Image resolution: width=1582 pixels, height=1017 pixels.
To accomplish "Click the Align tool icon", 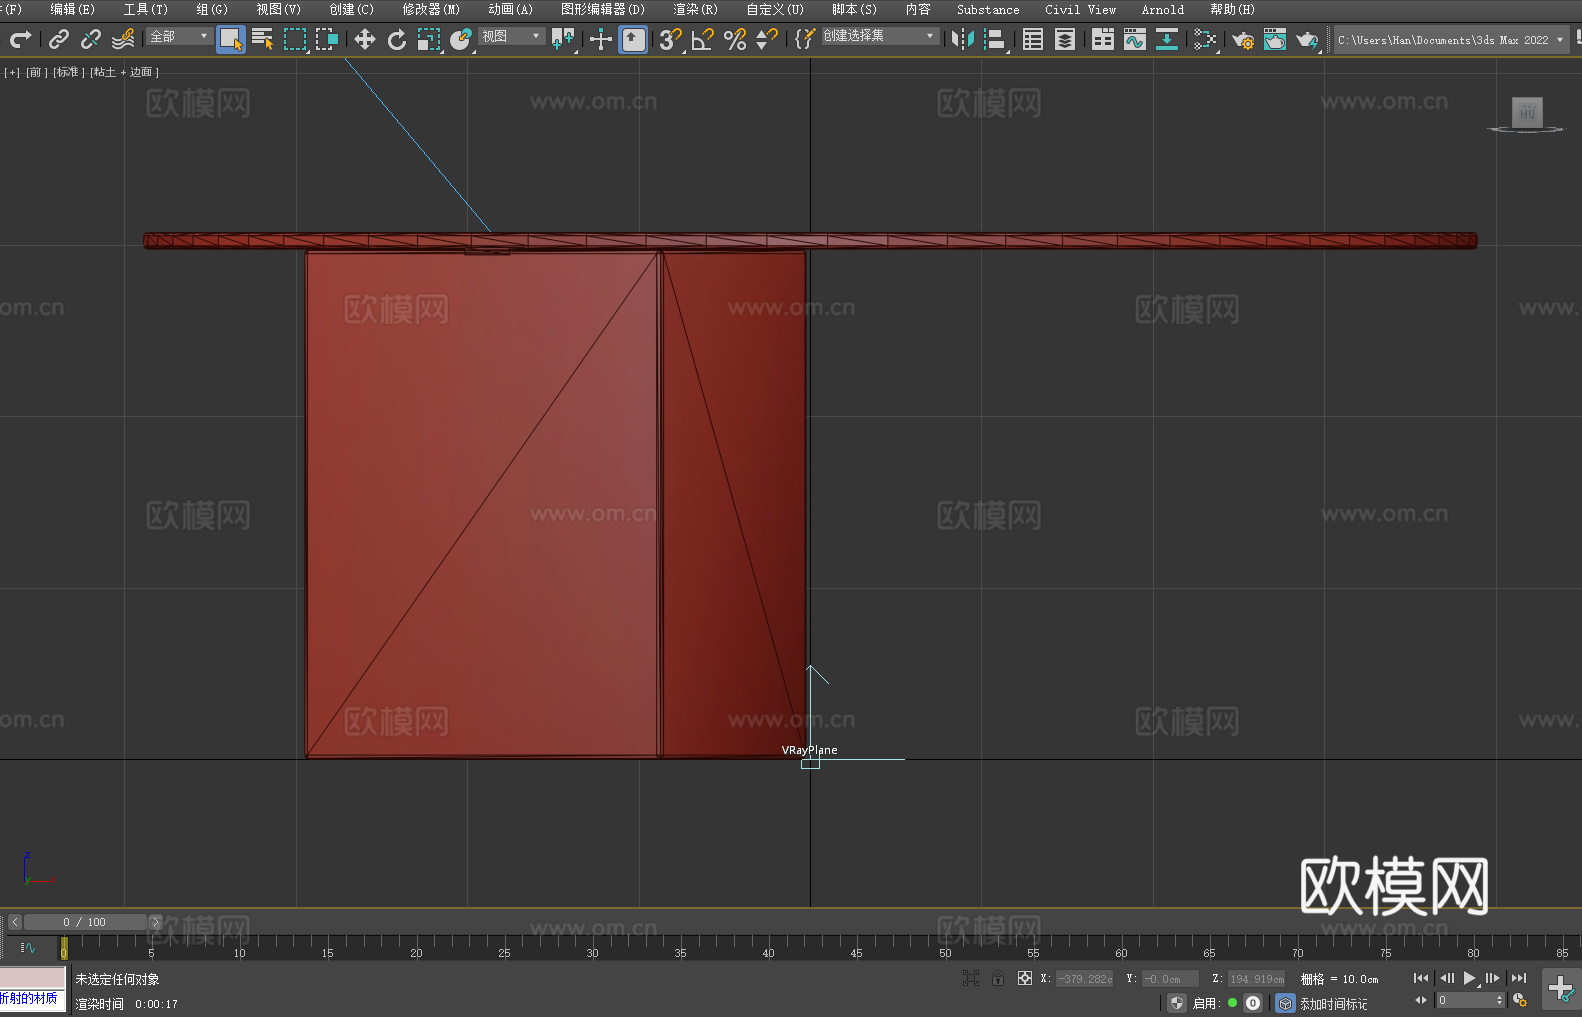I will click(x=995, y=39).
